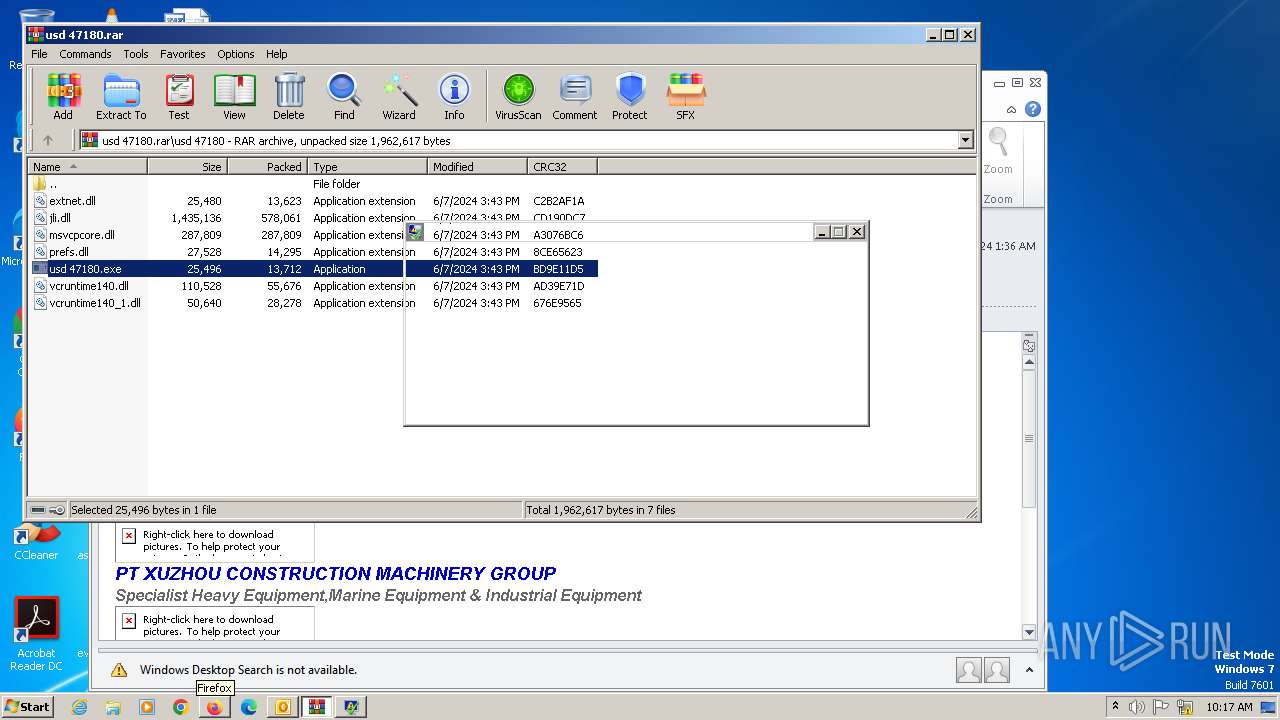Open File Explorer from taskbar
The width and height of the screenshot is (1280, 720).
pos(113,707)
